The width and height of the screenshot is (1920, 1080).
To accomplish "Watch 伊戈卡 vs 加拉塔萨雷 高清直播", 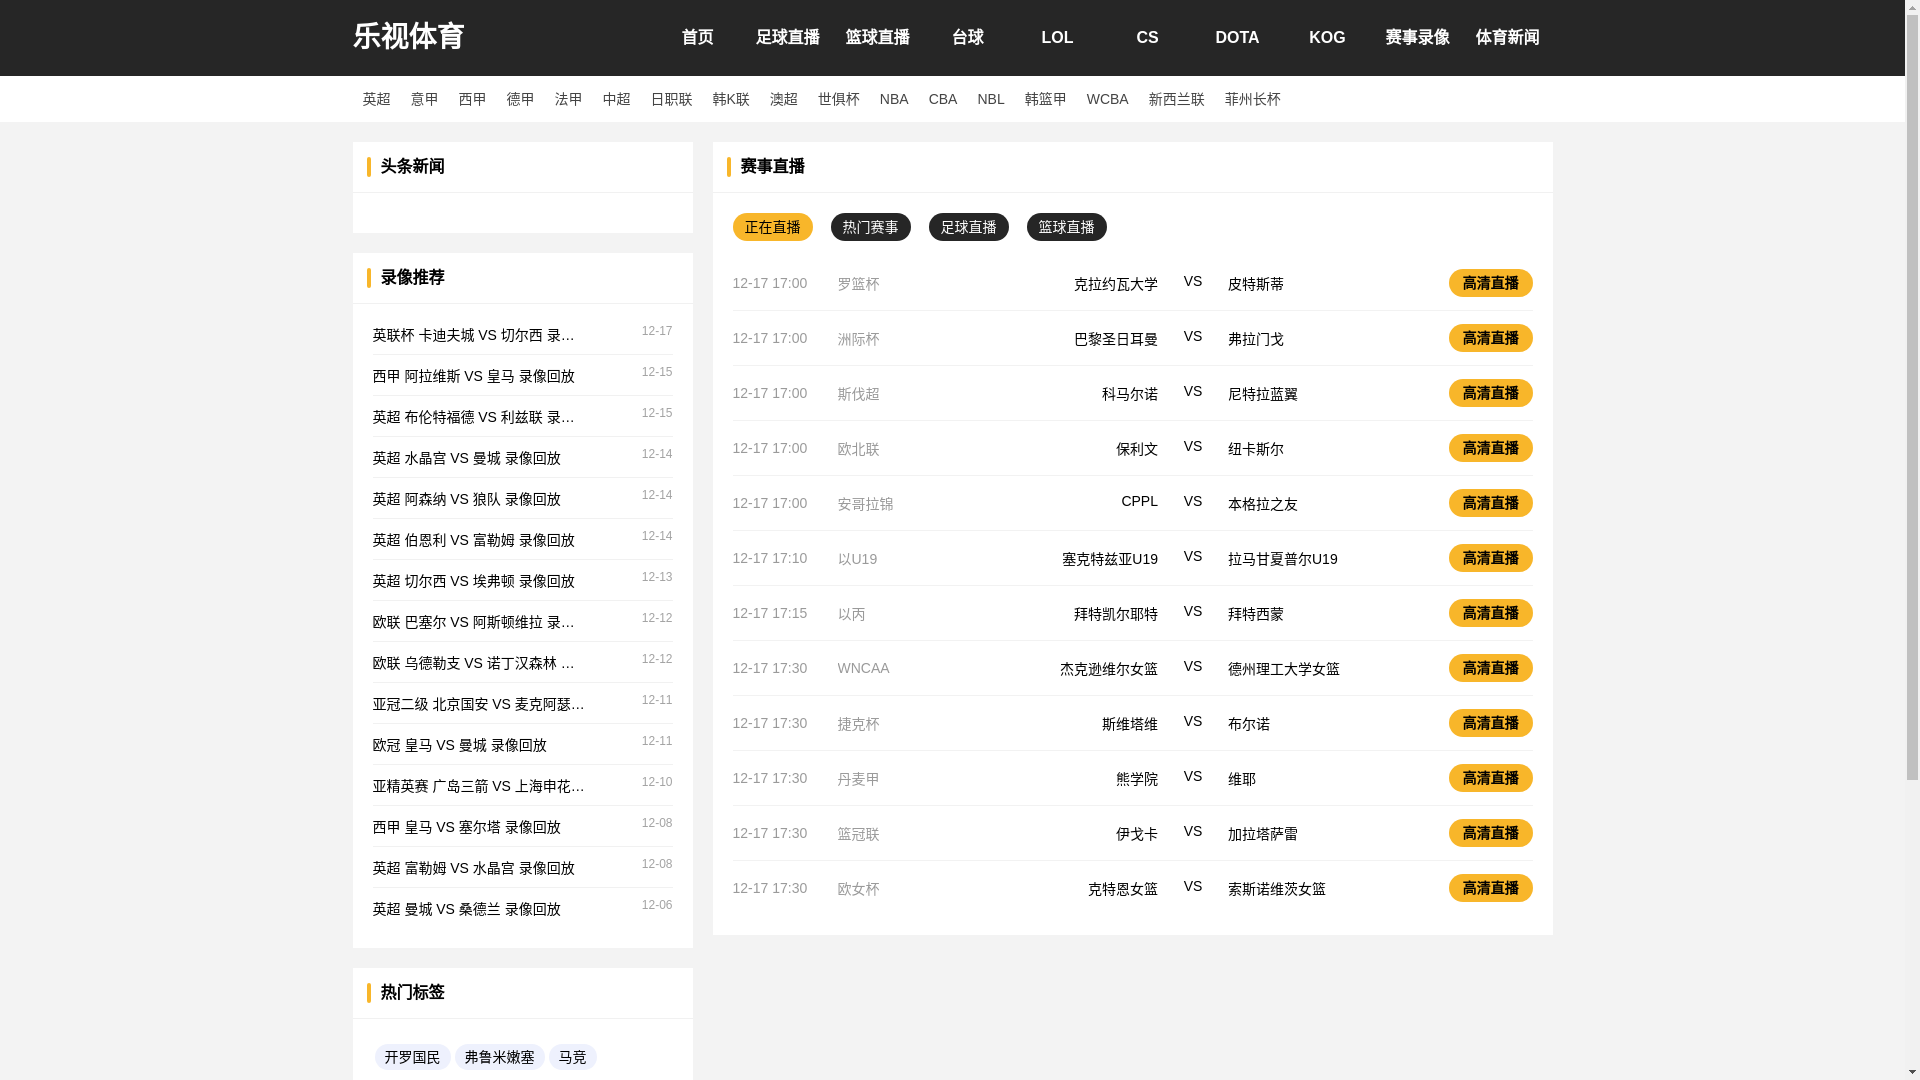I will point(1491,833).
